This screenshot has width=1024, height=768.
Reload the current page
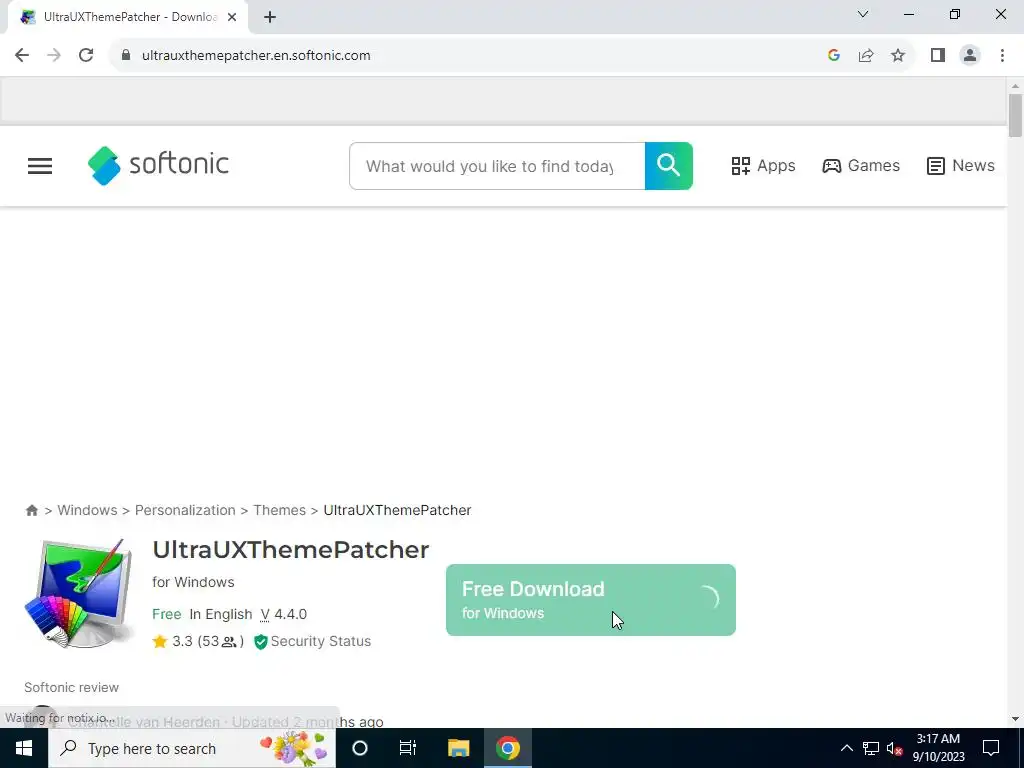[x=86, y=56]
